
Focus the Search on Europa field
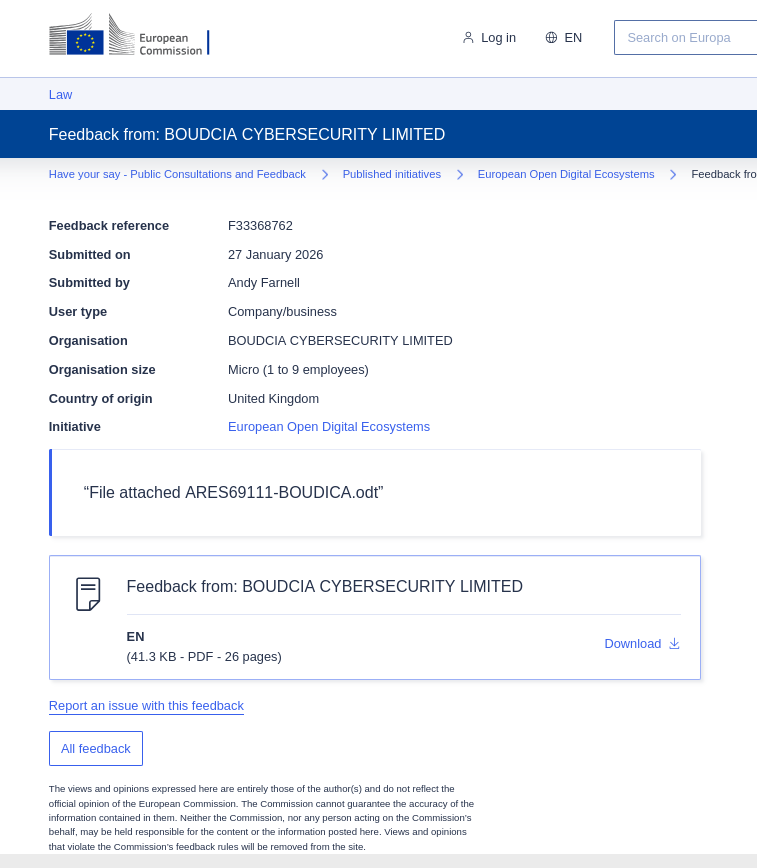[x=686, y=38]
